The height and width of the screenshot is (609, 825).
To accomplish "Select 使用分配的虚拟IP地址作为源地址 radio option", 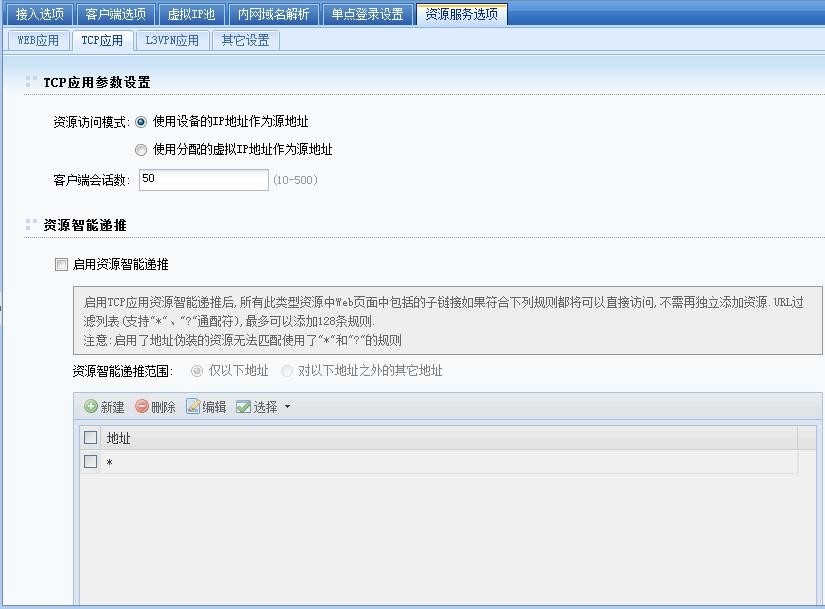I will [141, 150].
